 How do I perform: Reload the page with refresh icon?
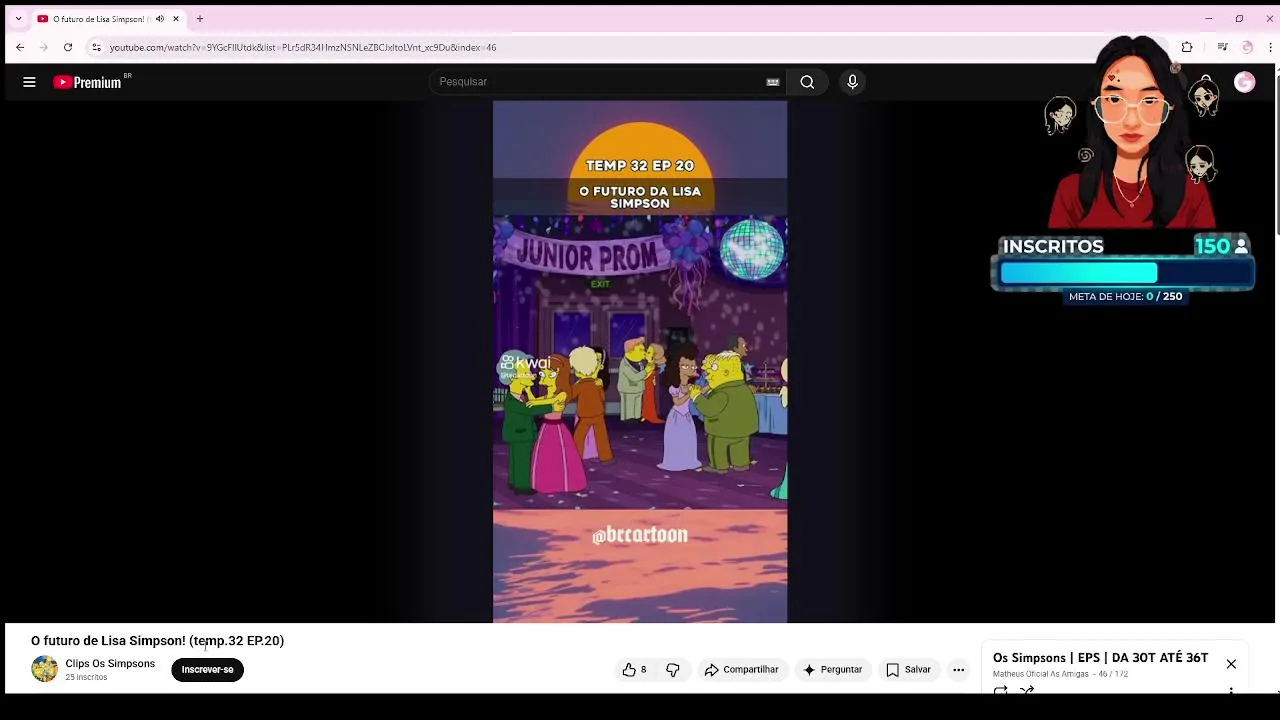(68, 47)
